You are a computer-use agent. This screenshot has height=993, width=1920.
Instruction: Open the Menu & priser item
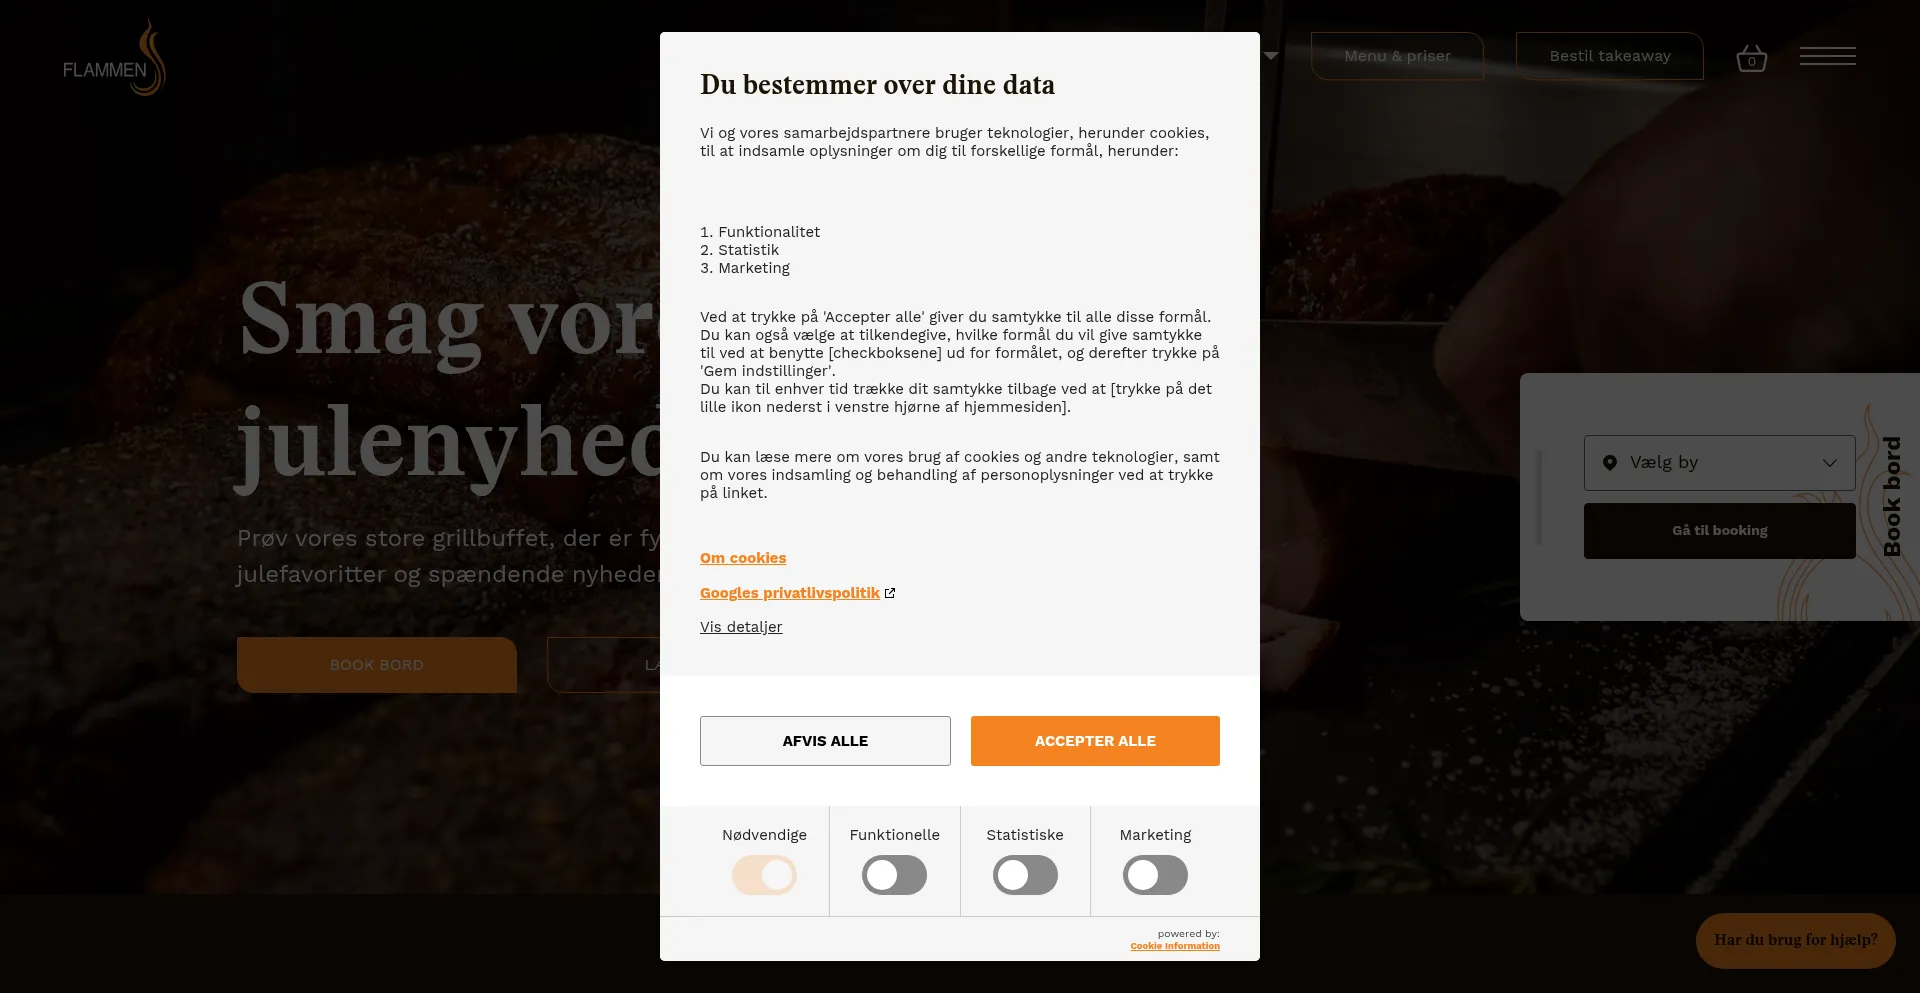click(x=1397, y=56)
